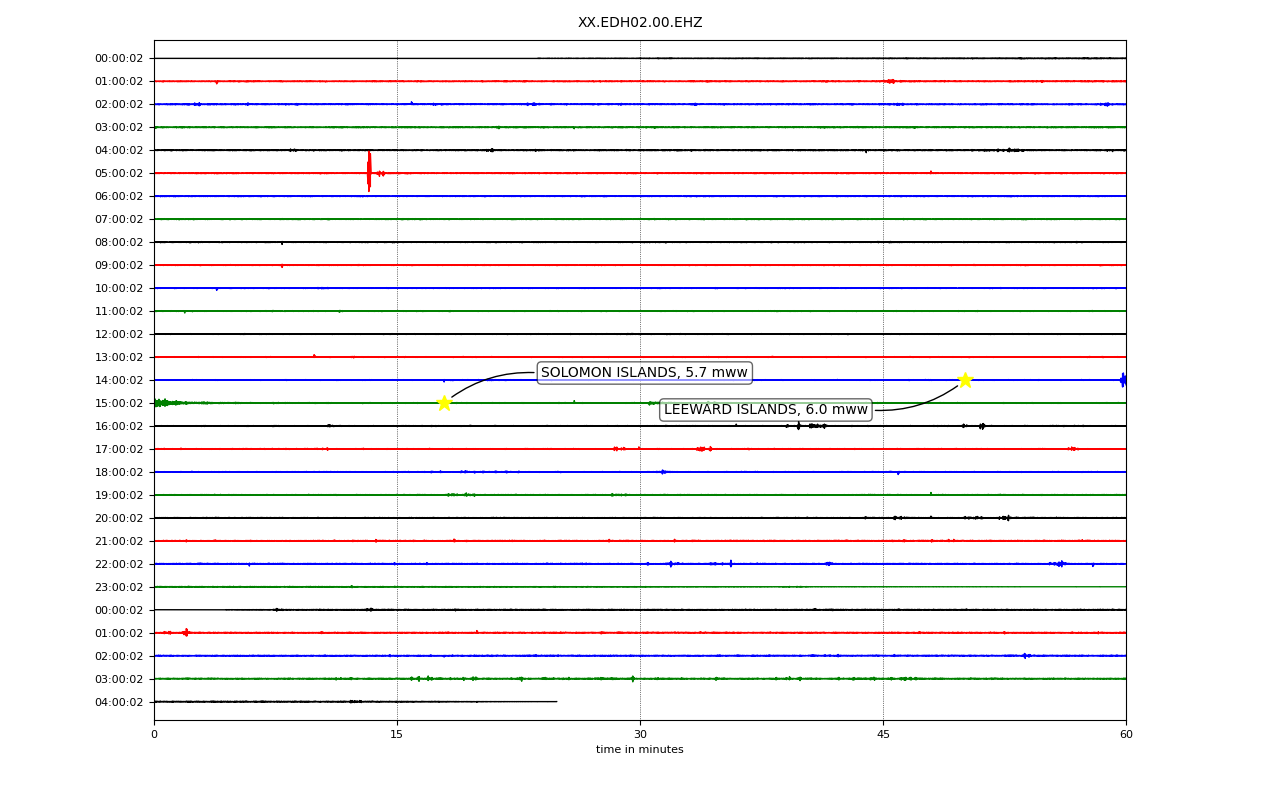Click the 30 tick label on the x-axis
Viewport: 1280px width, 800px height.
[x=640, y=735]
